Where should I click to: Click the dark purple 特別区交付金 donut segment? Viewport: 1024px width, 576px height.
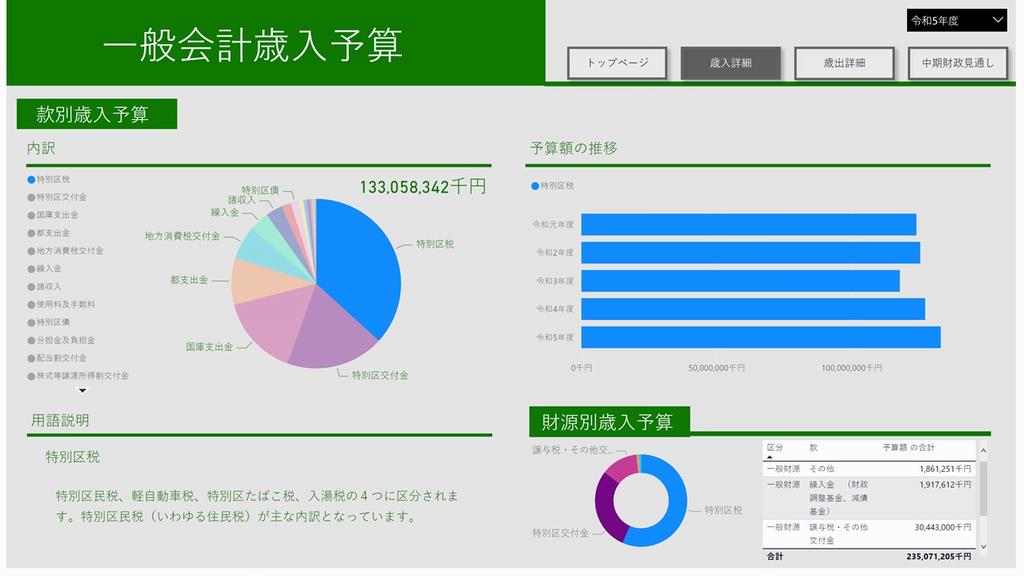tap(605, 508)
